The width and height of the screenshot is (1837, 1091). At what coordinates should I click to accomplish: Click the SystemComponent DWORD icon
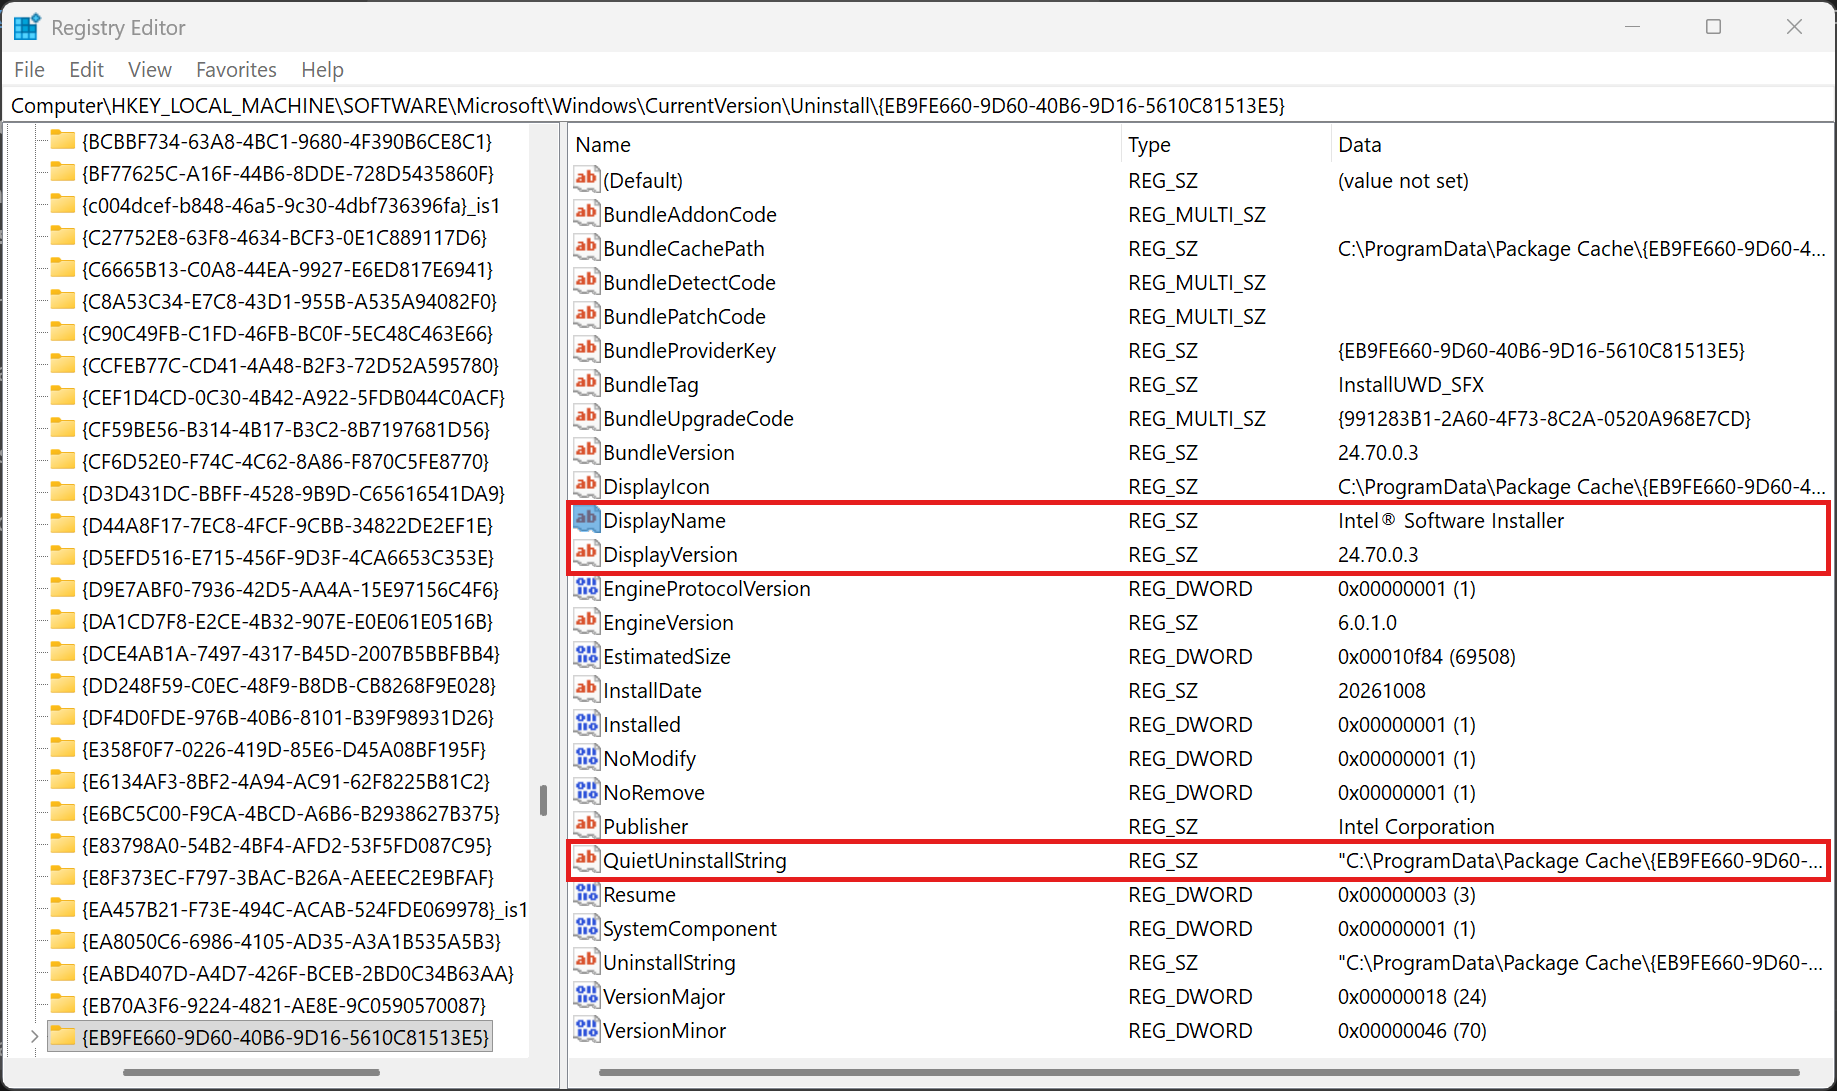[x=586, y=928]
